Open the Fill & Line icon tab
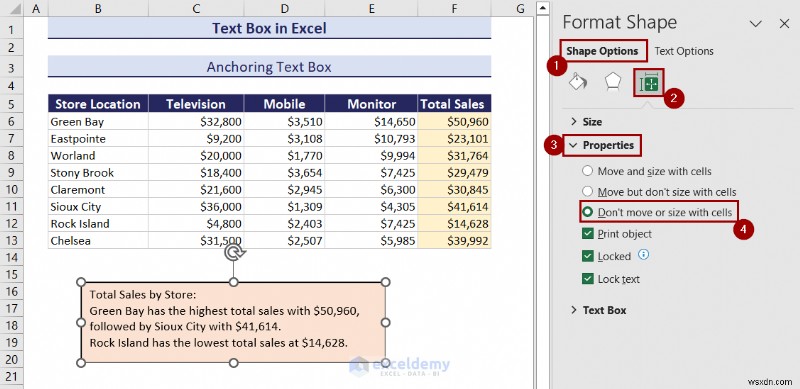Image resolution: width=800 pixels, height=389 pixels. pos(578,82)
